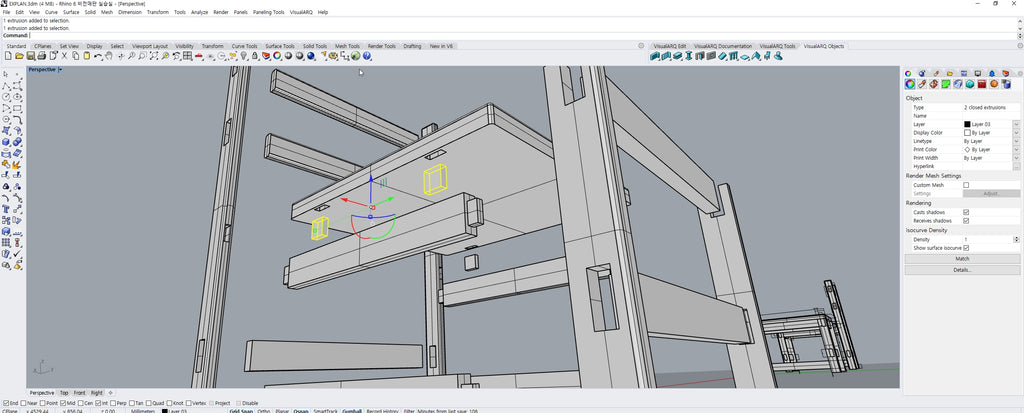This screenshot has width=1024, height=413.
Task: Click the light bulb Hide objects icon
Action: pos(244,56)
